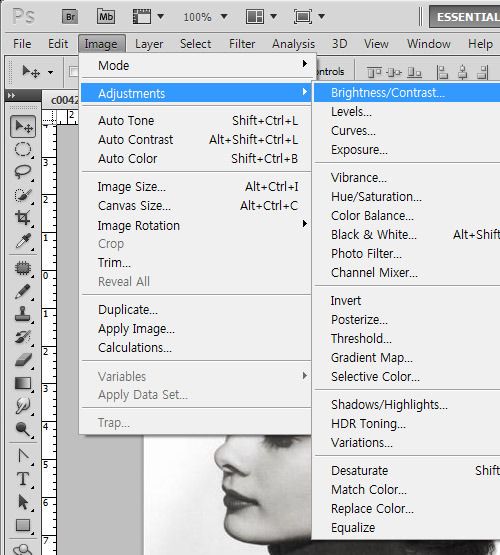The height and width of the screenshot is (555, 500).
Task: Open Mini Bridge with Mb icon
Action: [x=106, y=17]
